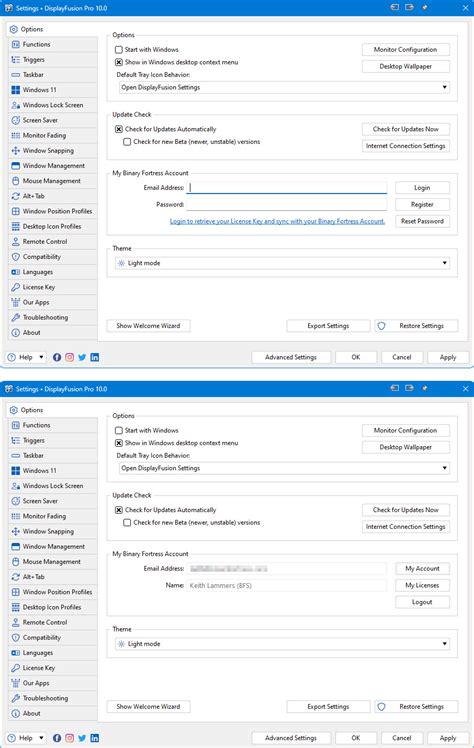Open Compatibility section in bottom window
The height and width of the screenshot is (748, 474).
point(52,638)
